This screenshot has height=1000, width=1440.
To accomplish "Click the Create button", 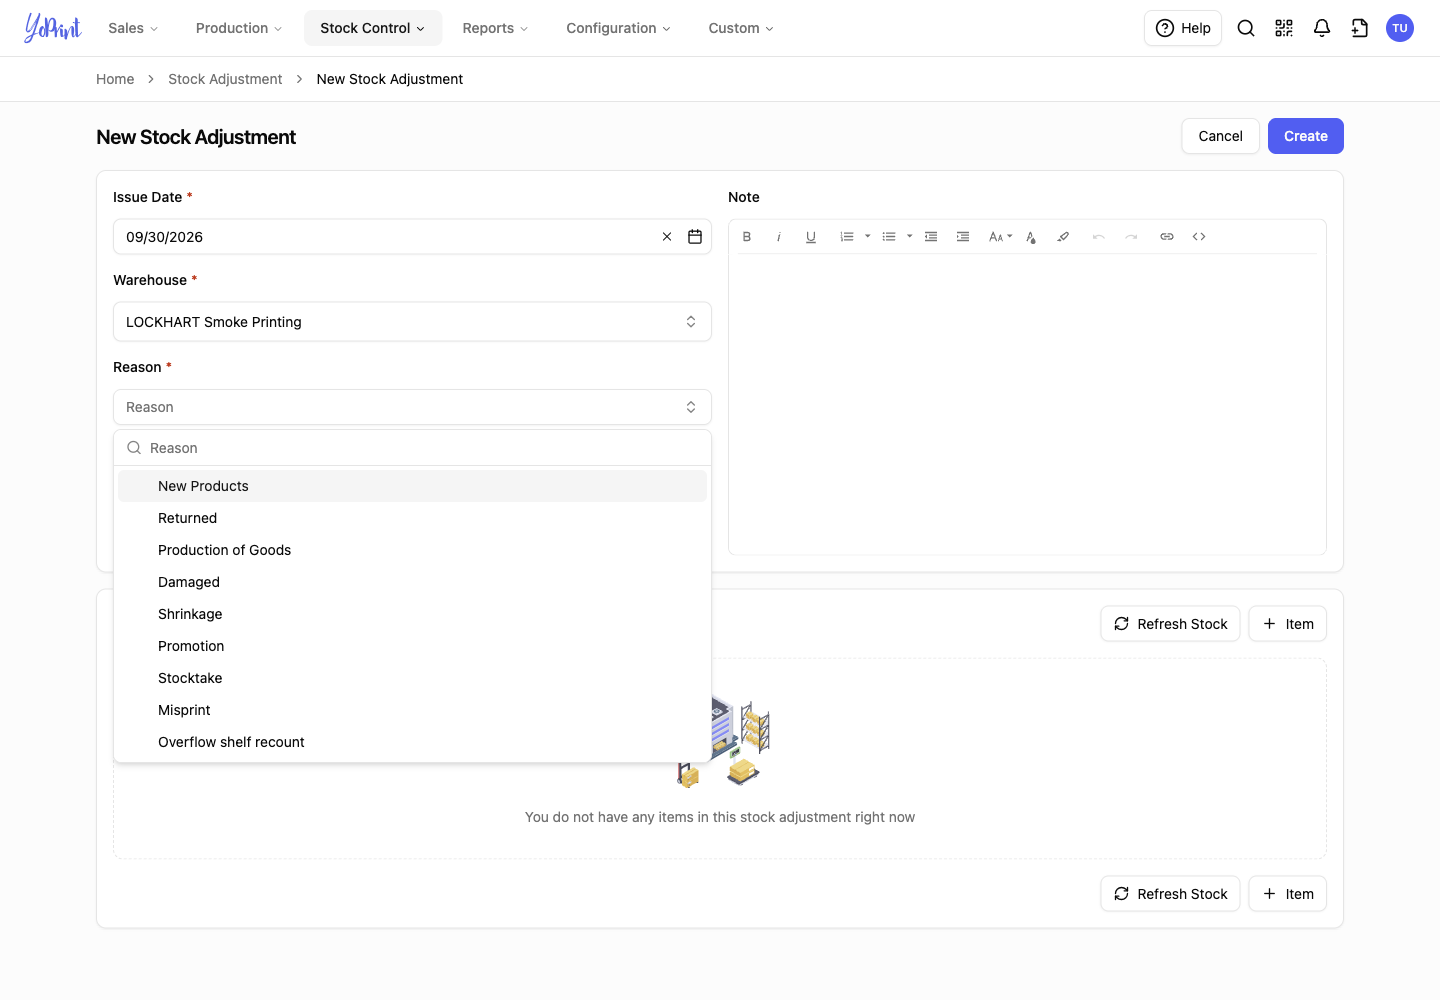I will click(x=1306, y=136).
